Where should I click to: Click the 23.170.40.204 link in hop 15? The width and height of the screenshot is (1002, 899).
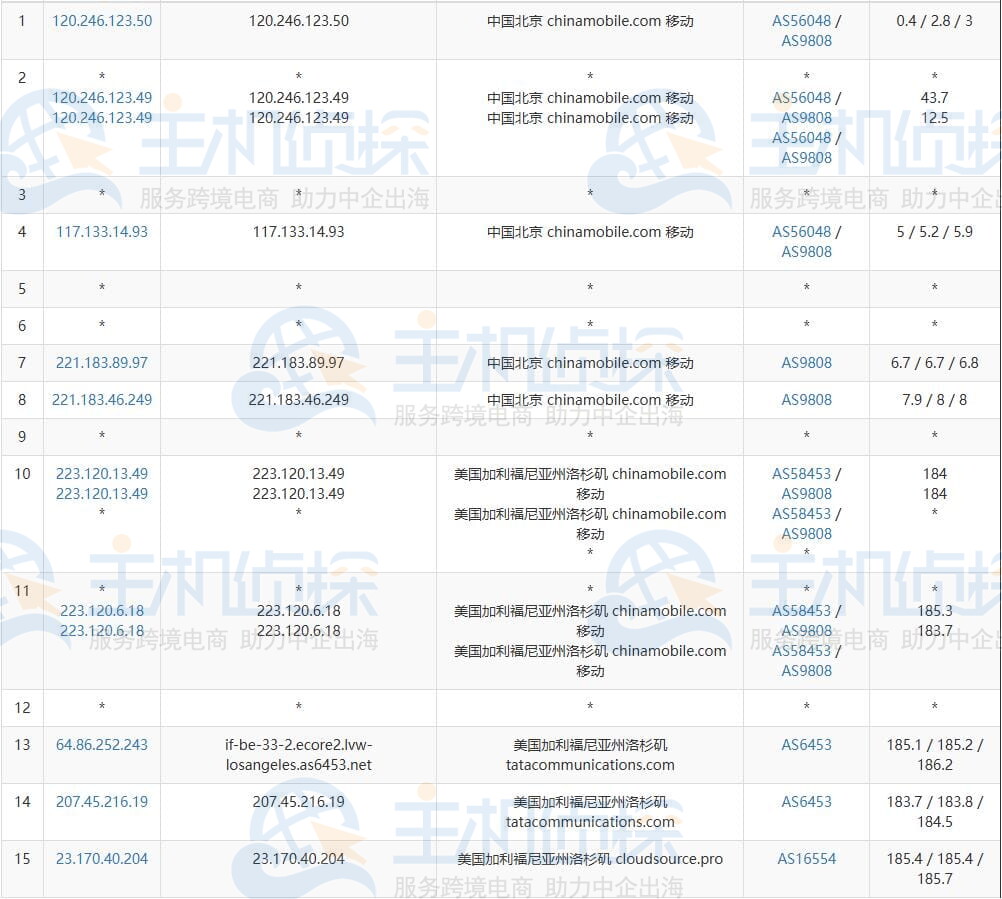[x=101, y=859]
